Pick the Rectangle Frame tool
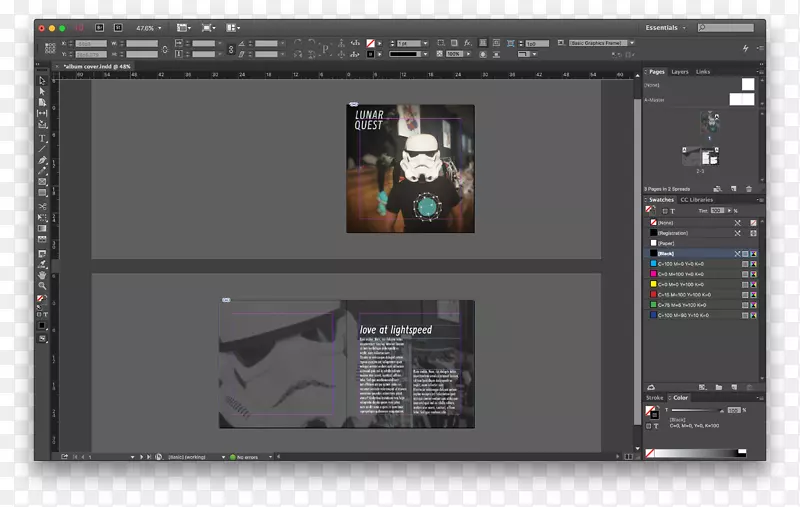 pyautogui.click(x=42, y=182)
